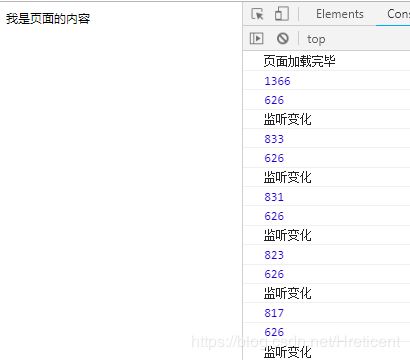The height and width of the screenshot is (360, 410).
Task: Select the 626 below 833
Action: [x=274, y=158]
